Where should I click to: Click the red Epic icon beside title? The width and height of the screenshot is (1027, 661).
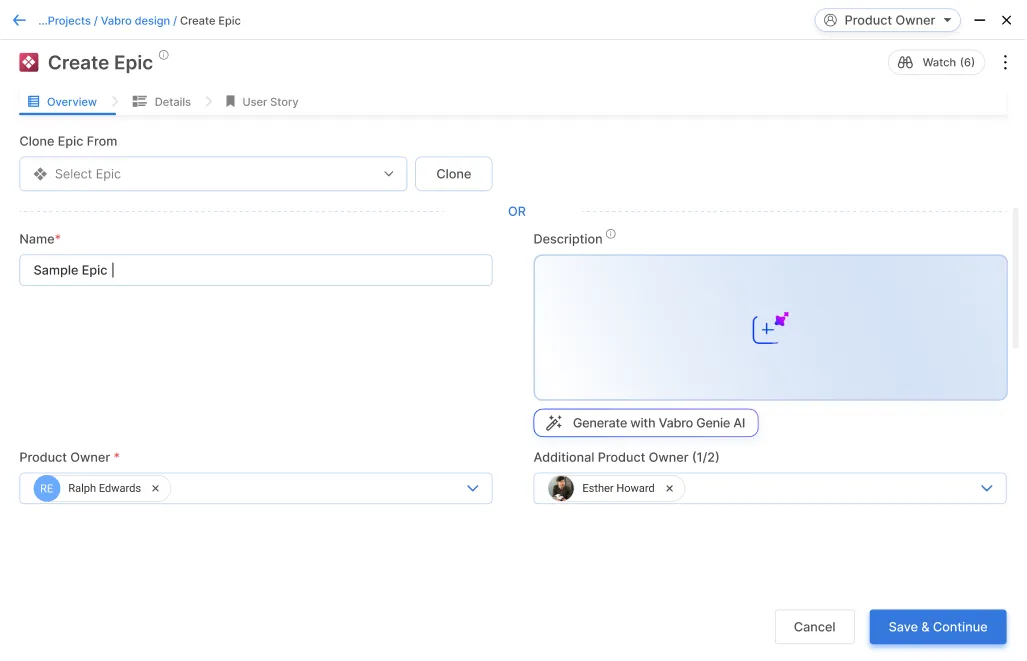pyautogui.click(x=29, y=63)
